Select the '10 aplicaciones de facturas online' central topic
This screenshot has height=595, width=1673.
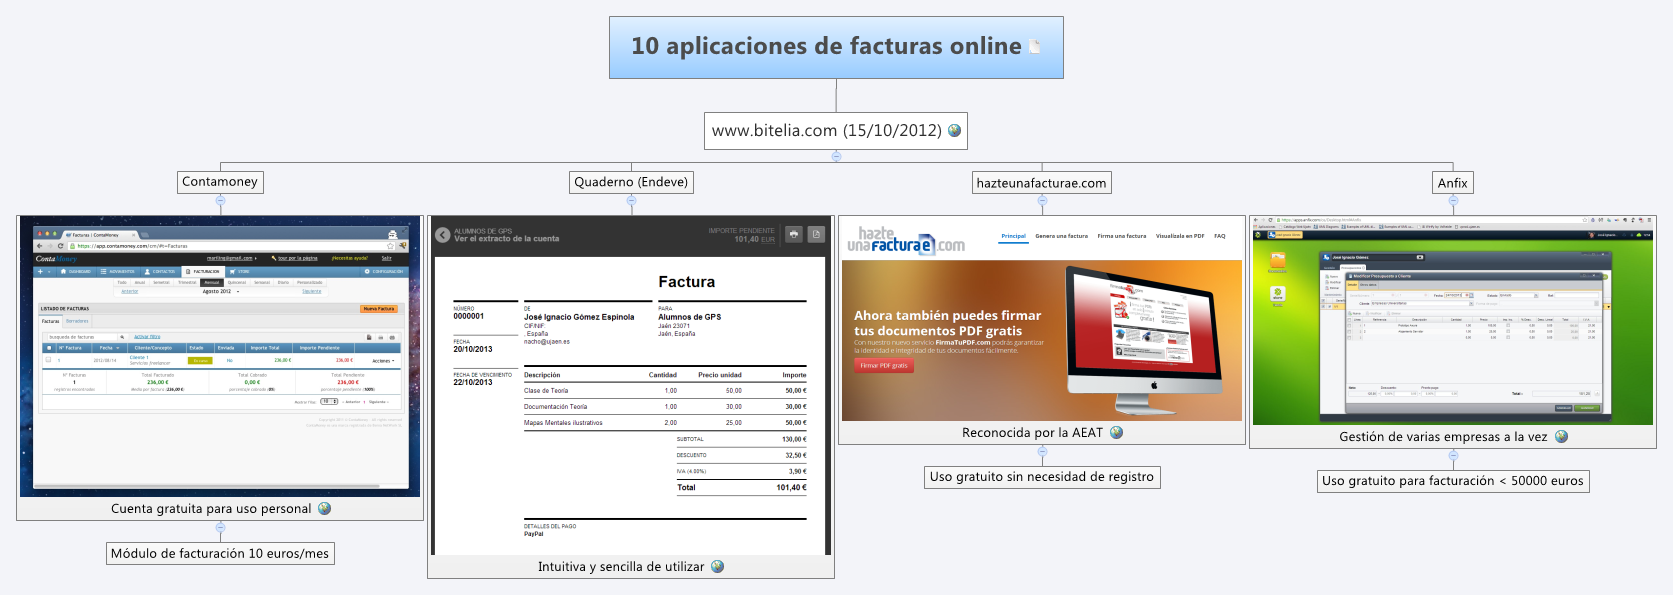(826, 47)
